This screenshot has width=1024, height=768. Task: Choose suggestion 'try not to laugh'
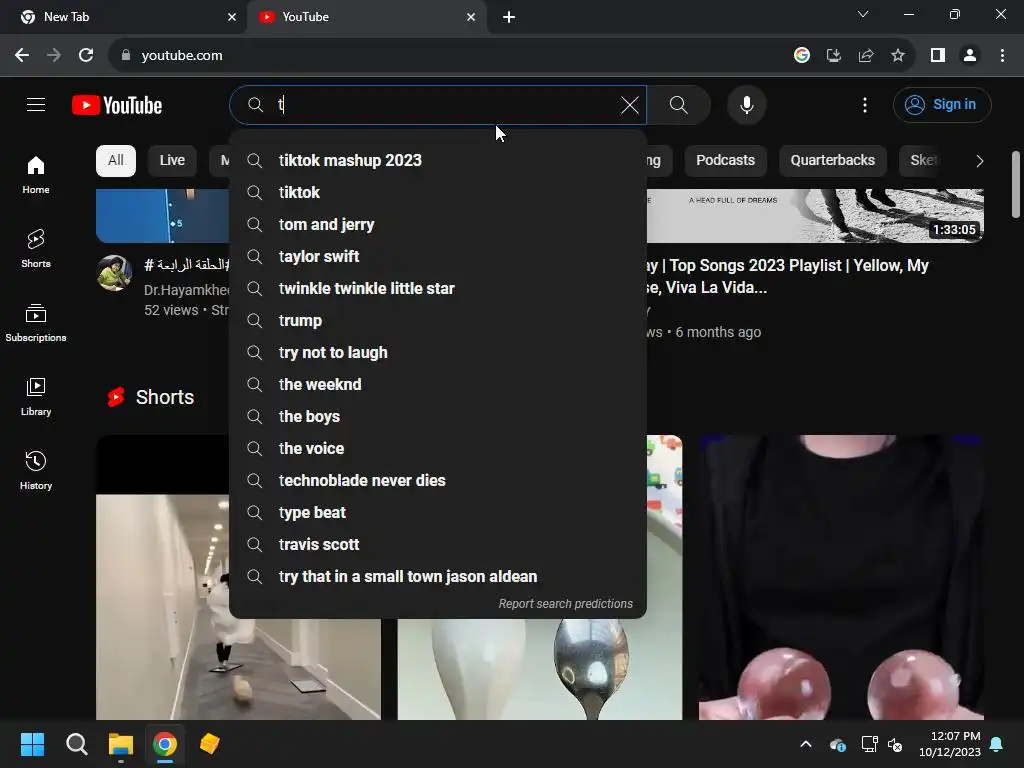[438, 353]
